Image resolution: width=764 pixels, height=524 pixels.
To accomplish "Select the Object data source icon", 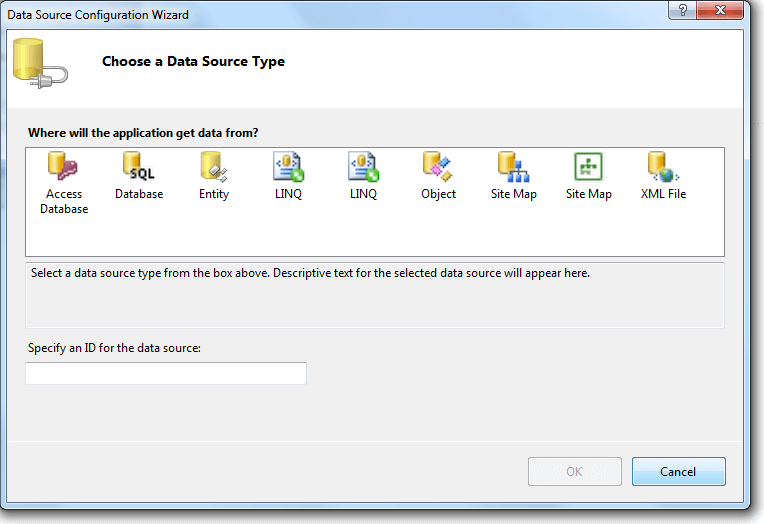I will pos(438,167).
